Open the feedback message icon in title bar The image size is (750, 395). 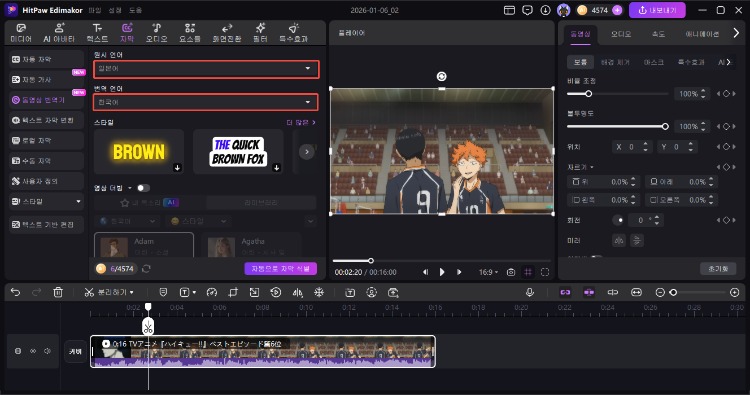(x=527, y=10)
